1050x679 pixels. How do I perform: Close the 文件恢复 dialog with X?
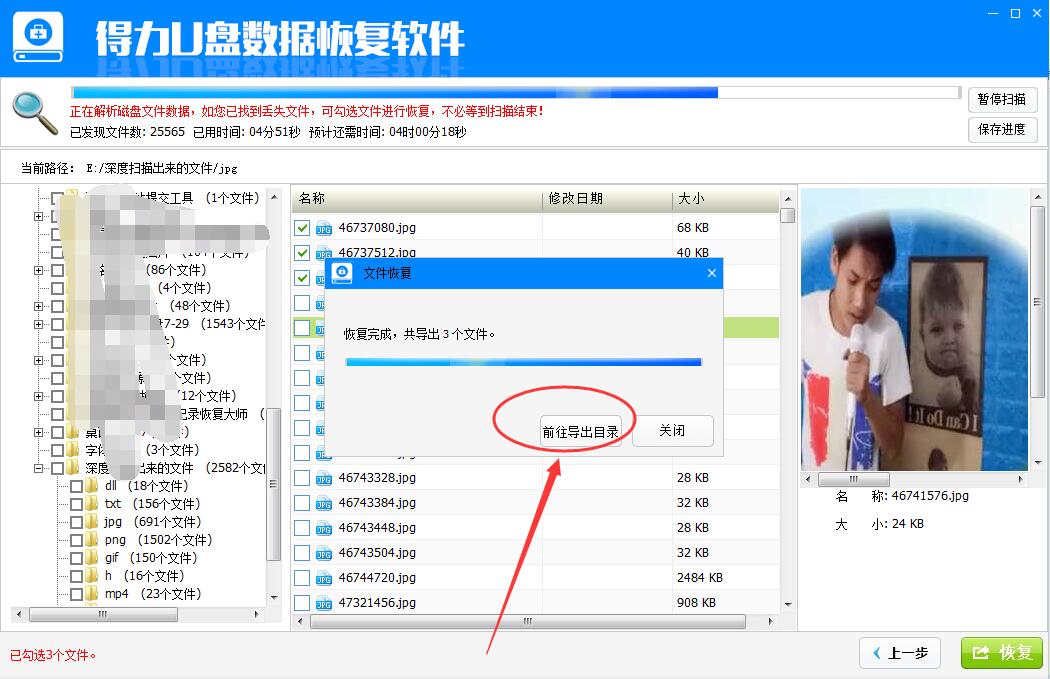point(712,273)
